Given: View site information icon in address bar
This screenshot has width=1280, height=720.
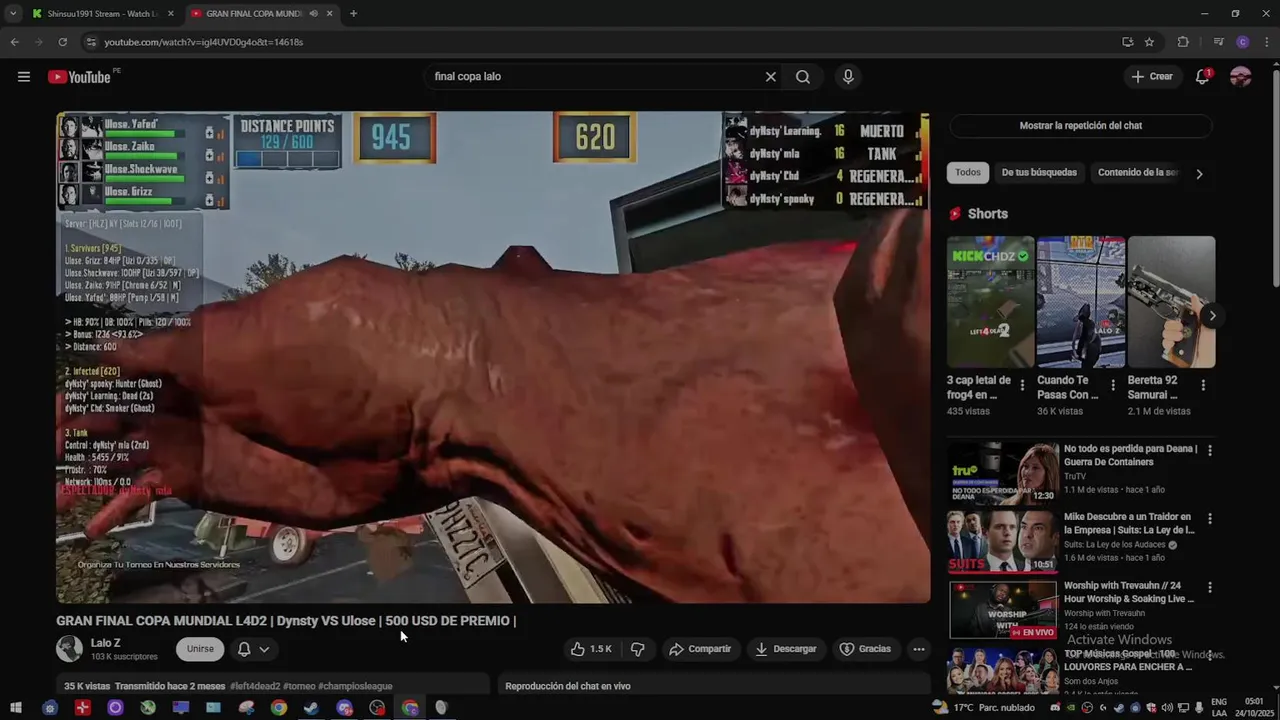Looking at the screenshot, I should [91, 42].
